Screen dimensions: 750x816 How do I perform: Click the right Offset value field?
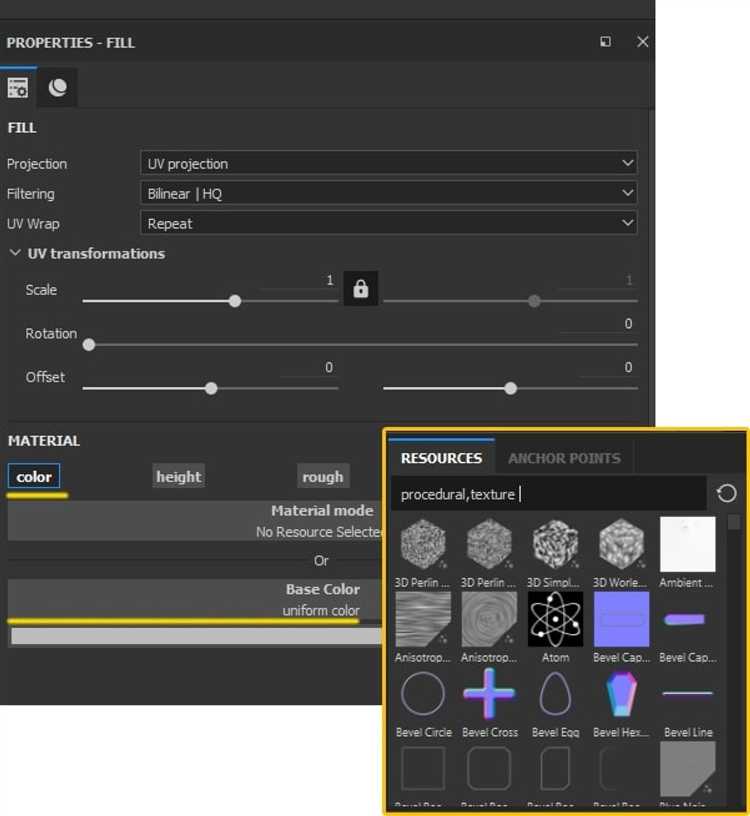(608, 367)
